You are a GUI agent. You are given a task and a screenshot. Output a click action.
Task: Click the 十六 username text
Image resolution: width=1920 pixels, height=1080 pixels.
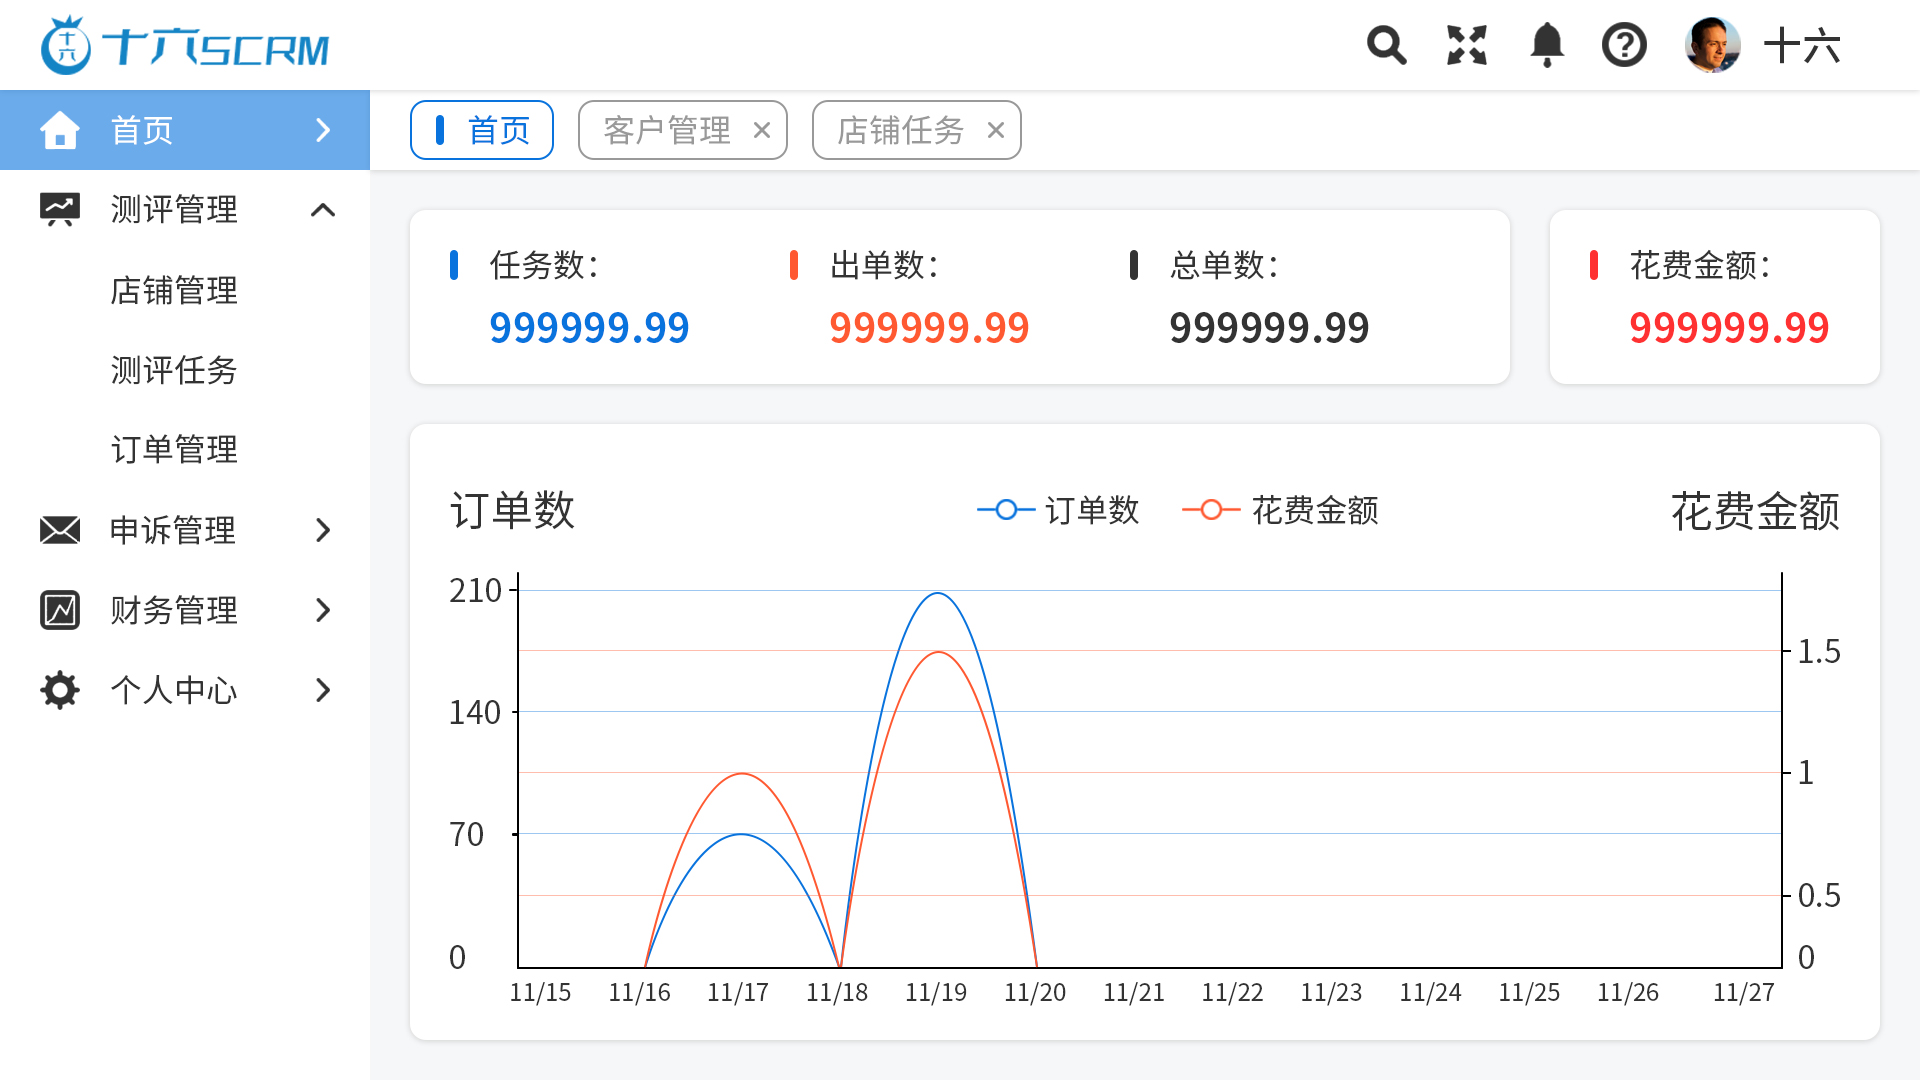tap(1801, 46)
